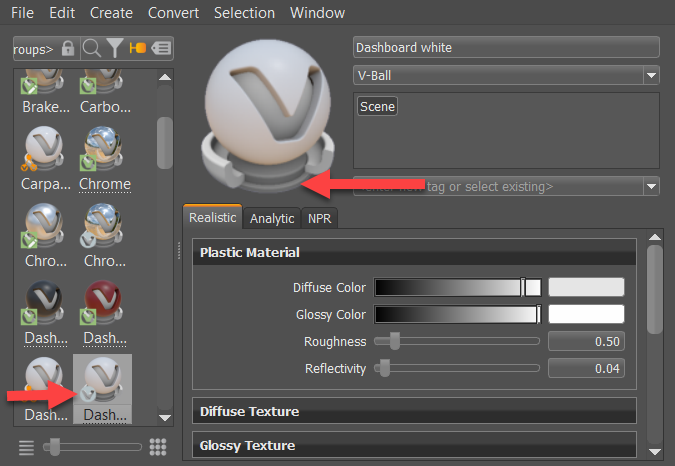Image resolution: width=675 pixels, height=466 pixels.
Task: Click the tag input field
Action: point(498,186)
